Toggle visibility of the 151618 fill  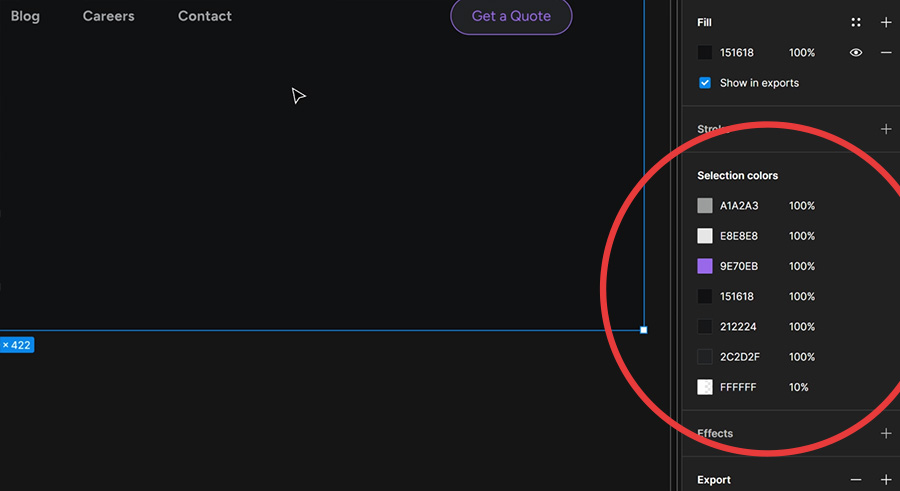click(856, 52)
